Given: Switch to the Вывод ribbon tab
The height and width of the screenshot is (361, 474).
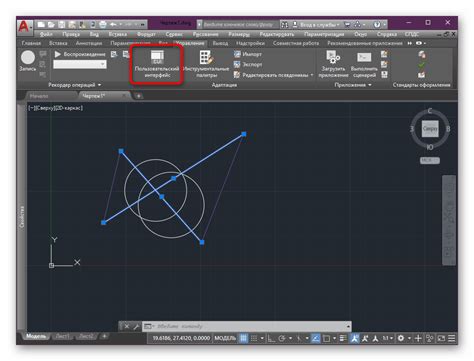Looking at the screenshot, I should (x=220, y=43).
